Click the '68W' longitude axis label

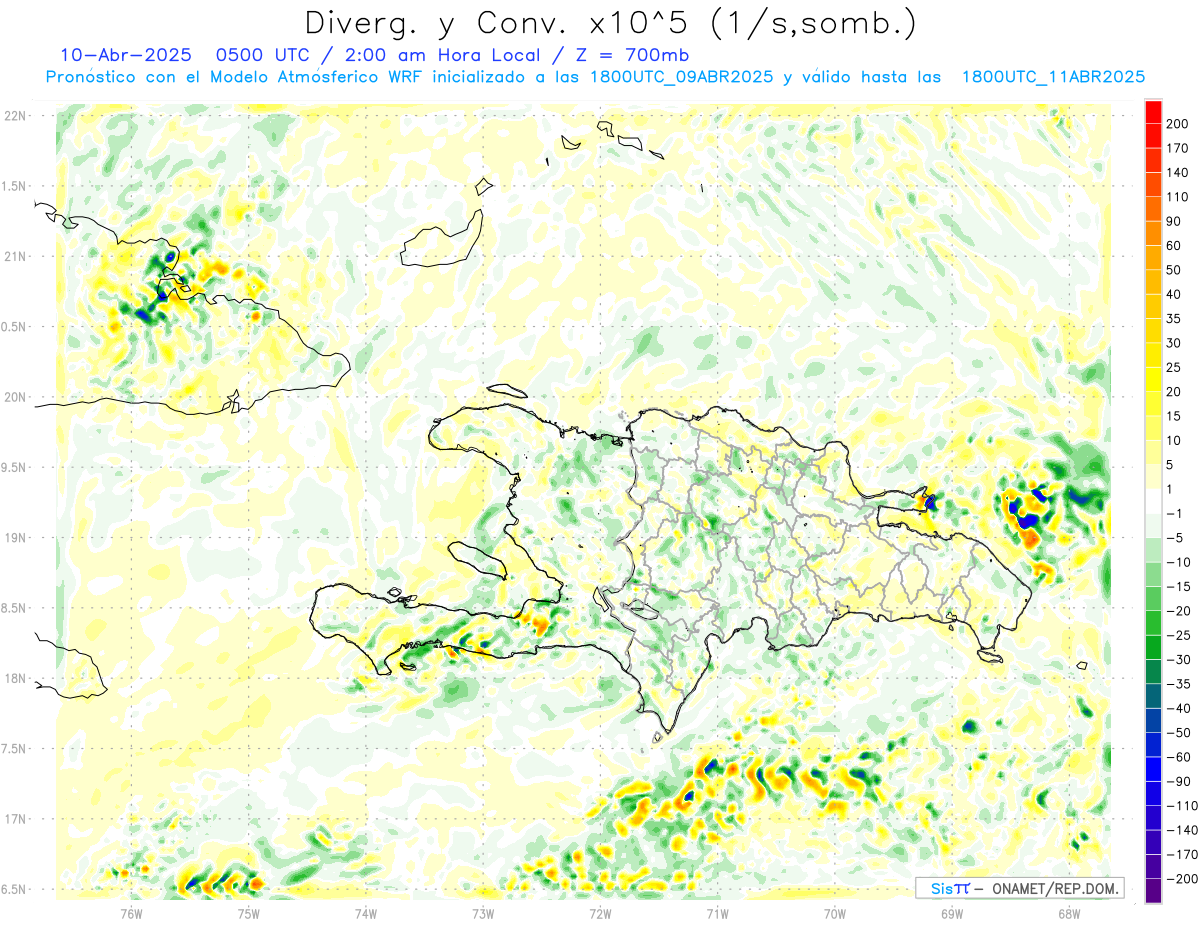1069,912
